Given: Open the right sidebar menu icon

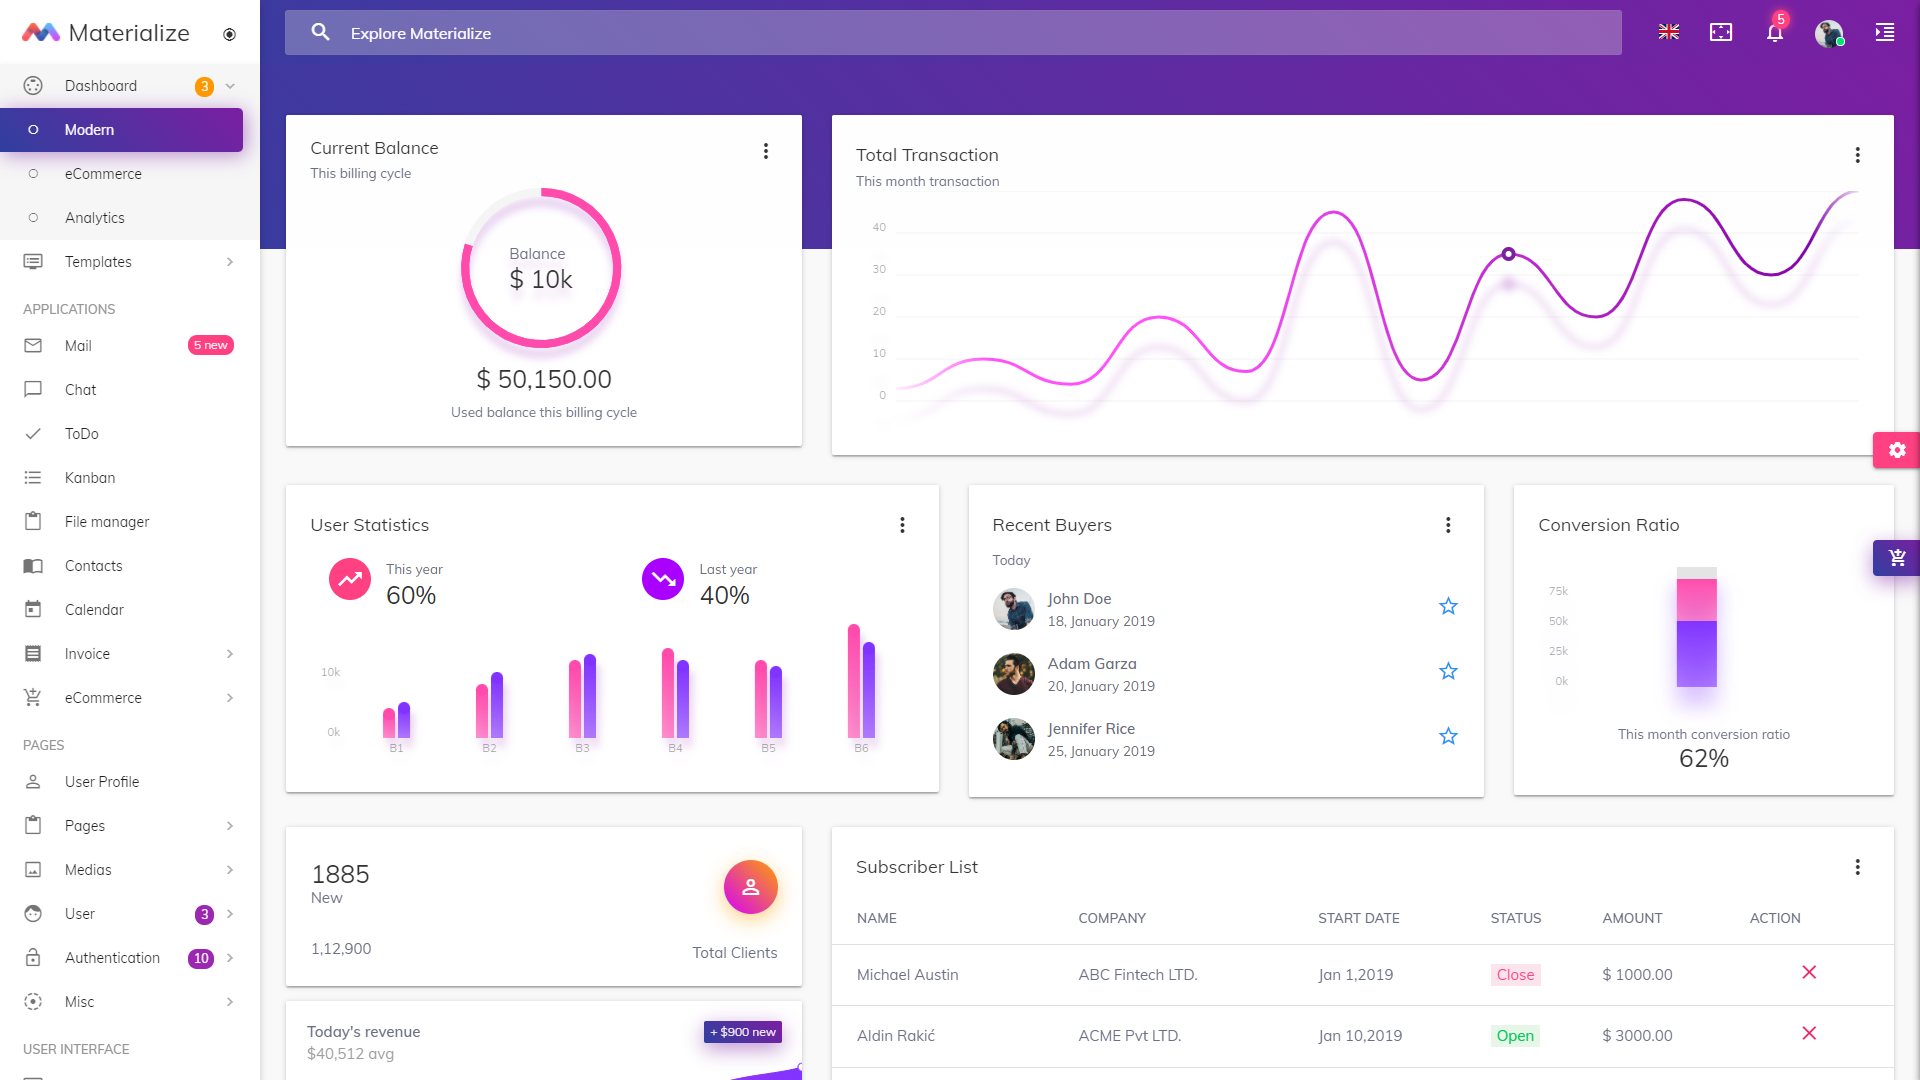Looking at the screenshot, I should 1884,33.
